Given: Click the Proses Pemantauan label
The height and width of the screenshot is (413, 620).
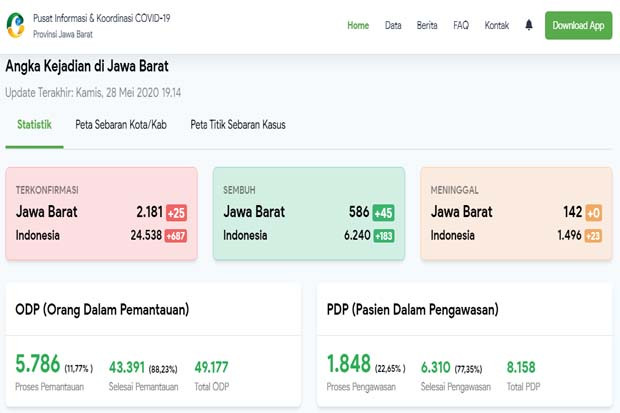Looking at the screenshot, I should point(49,387).
